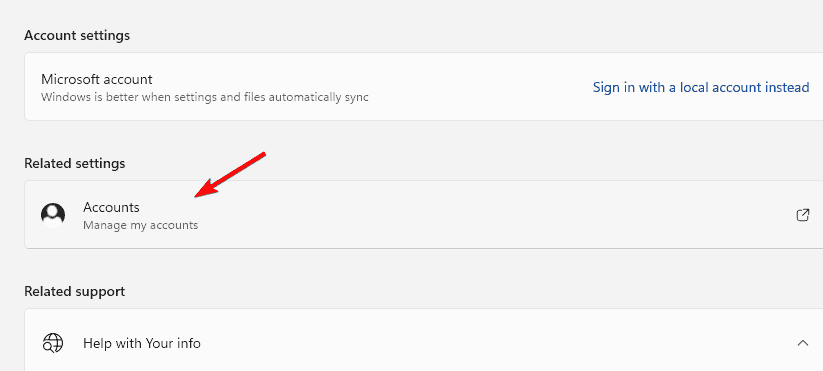
Task: Click the globe help icon
Action: pos(53,343)
